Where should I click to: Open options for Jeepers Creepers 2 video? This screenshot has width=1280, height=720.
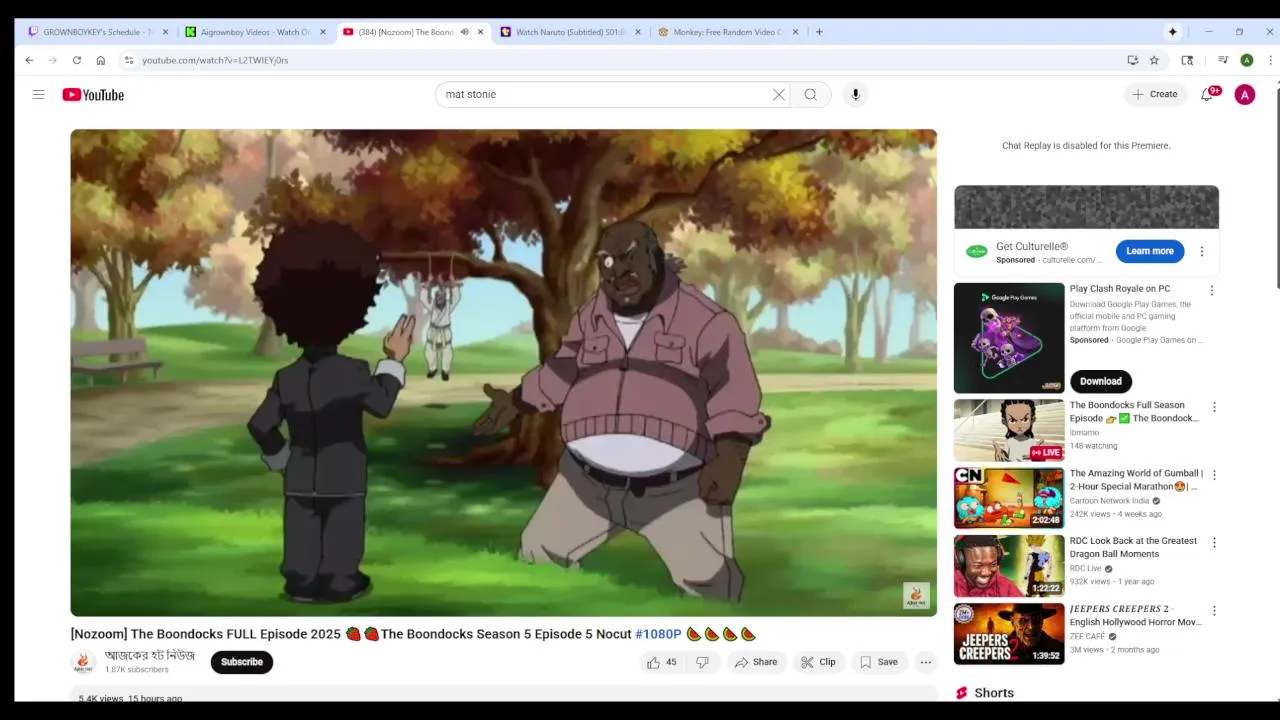1214,611
